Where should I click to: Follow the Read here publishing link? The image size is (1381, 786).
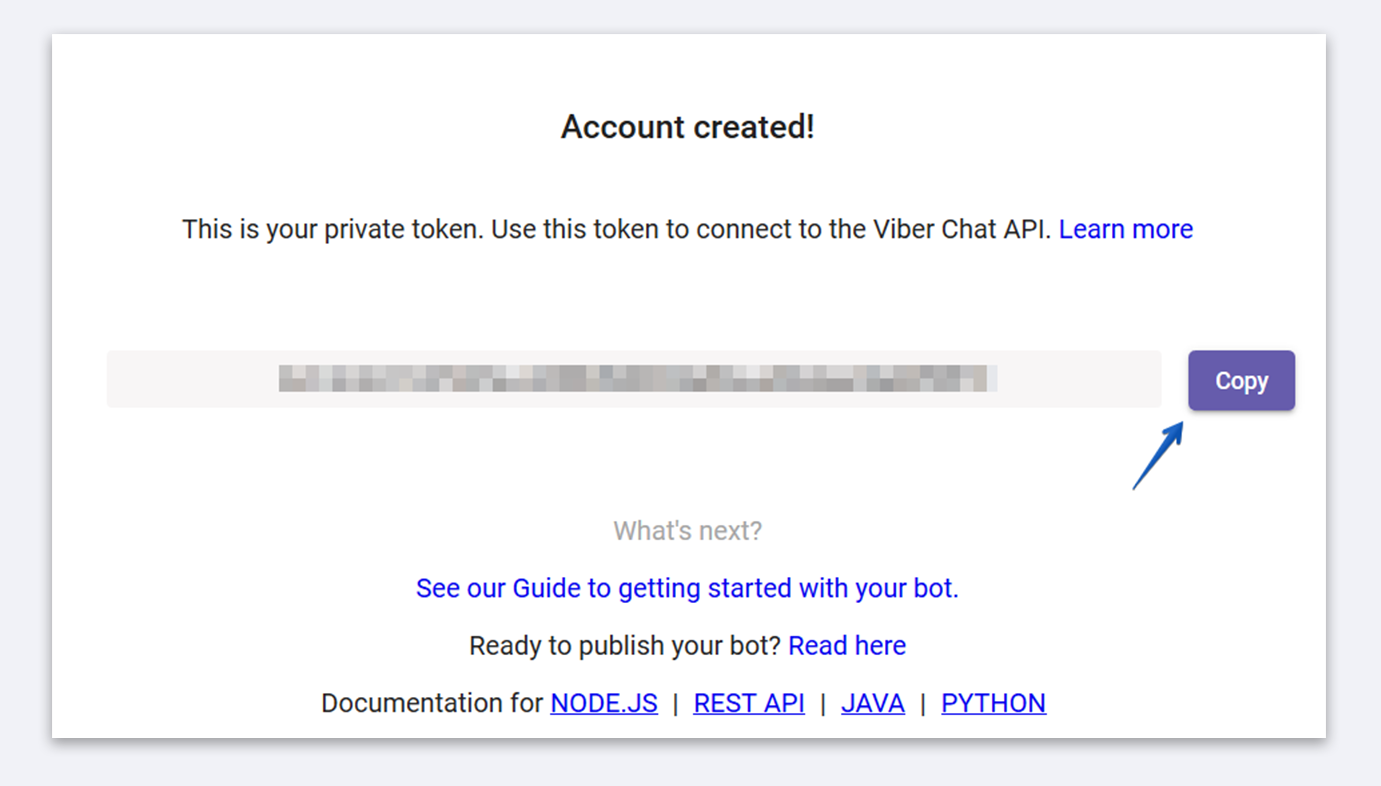[x=847, y=646]
